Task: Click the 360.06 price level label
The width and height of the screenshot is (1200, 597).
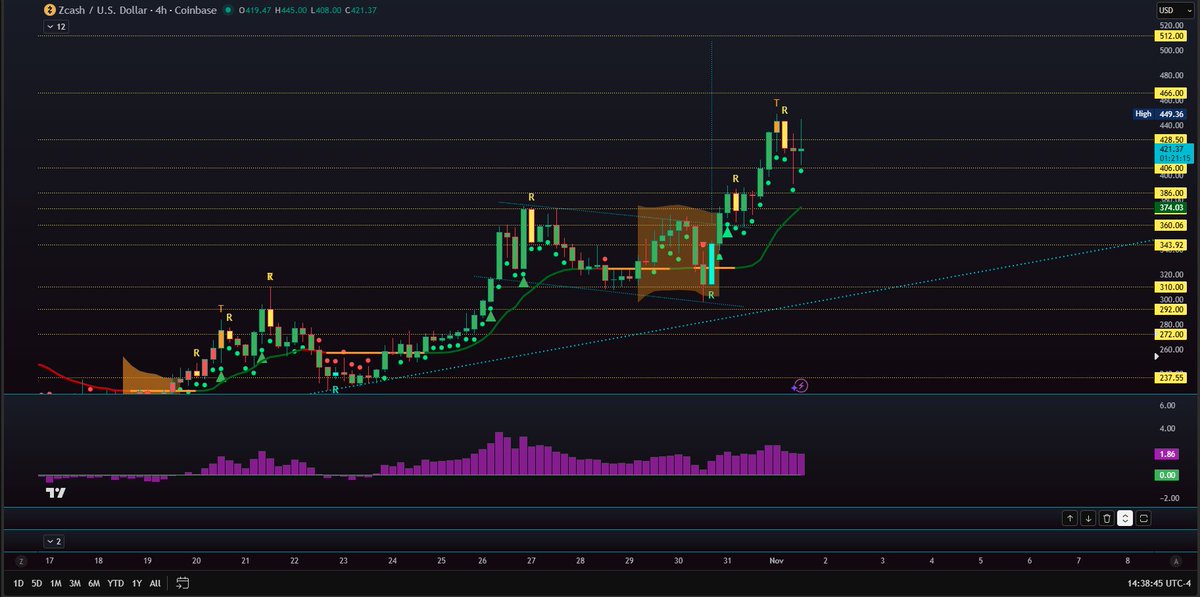Action: (1170, 225)
